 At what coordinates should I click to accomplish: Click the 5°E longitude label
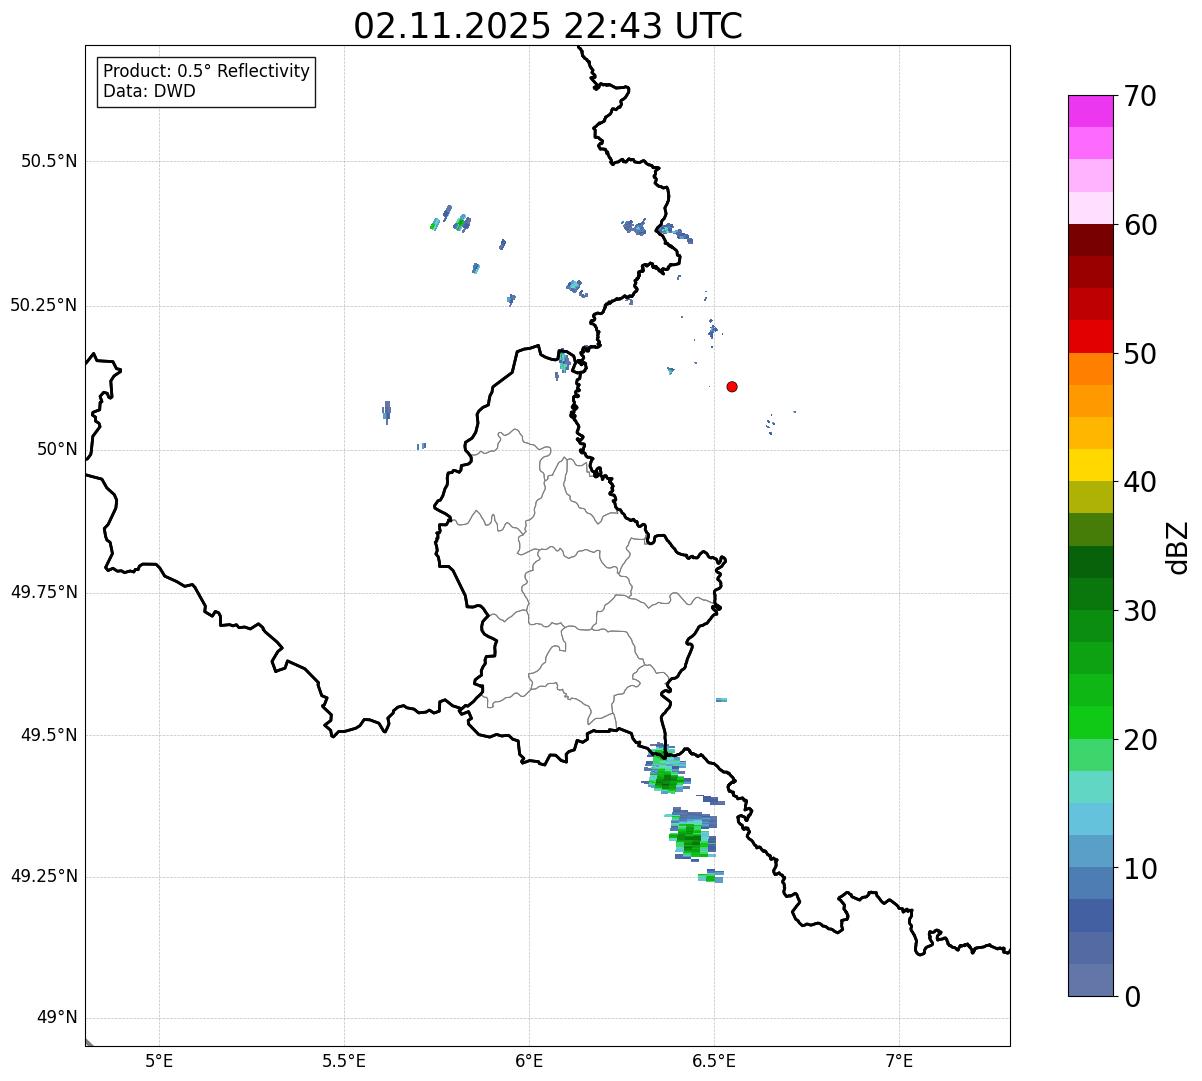point(160,1060)
